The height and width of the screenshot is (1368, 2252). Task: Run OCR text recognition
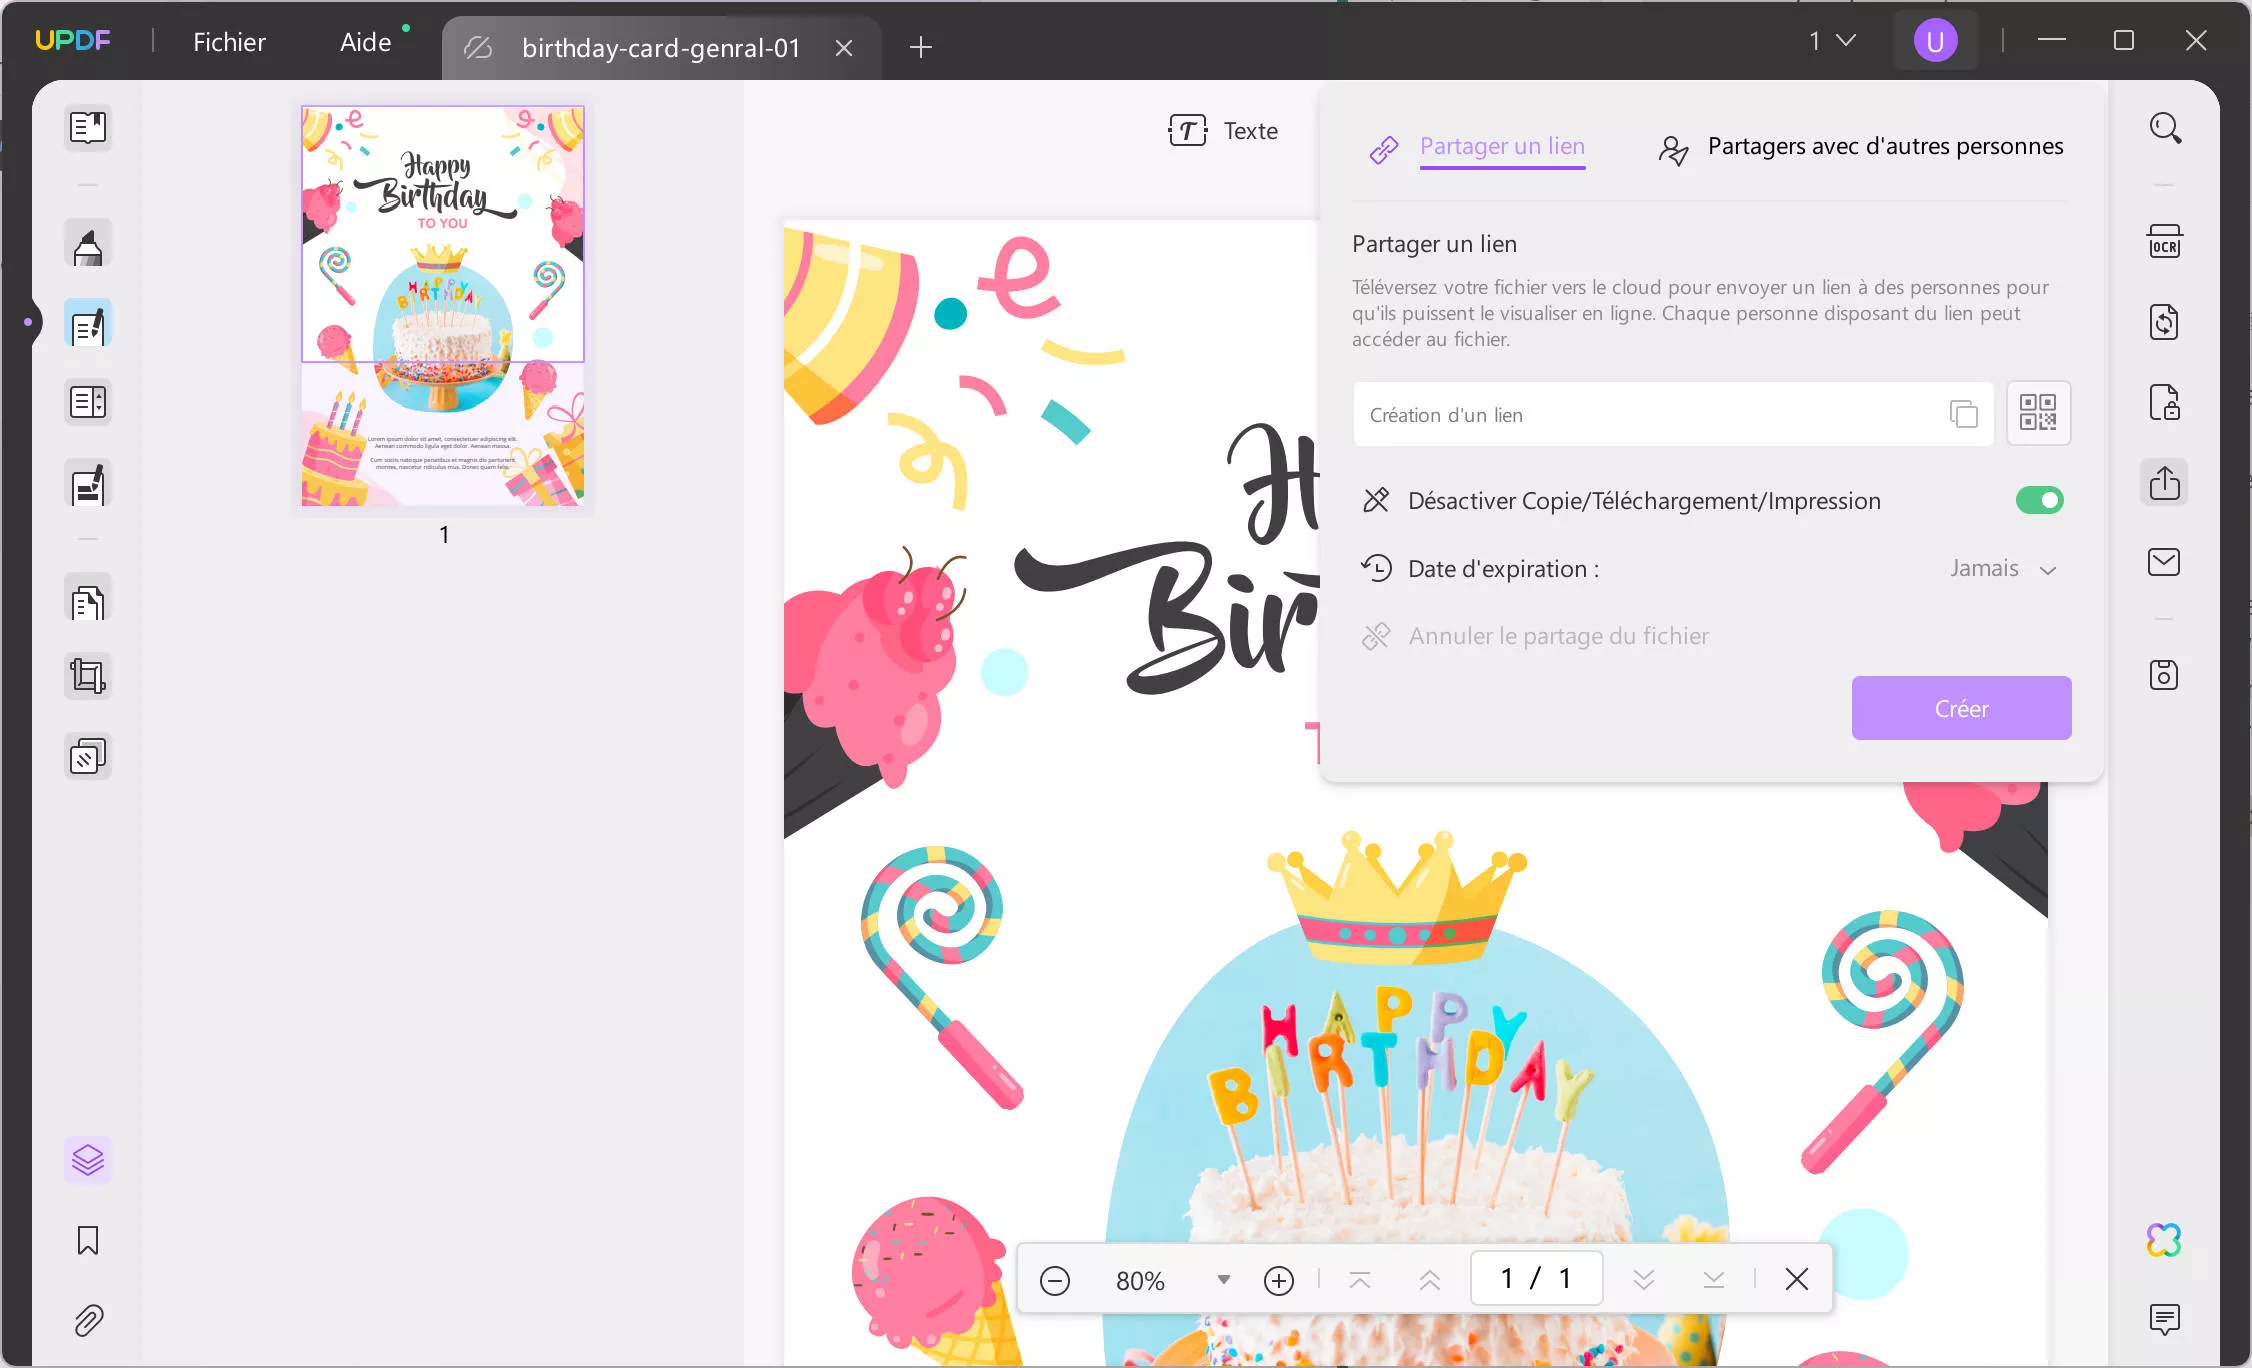tap(2165, 242)
